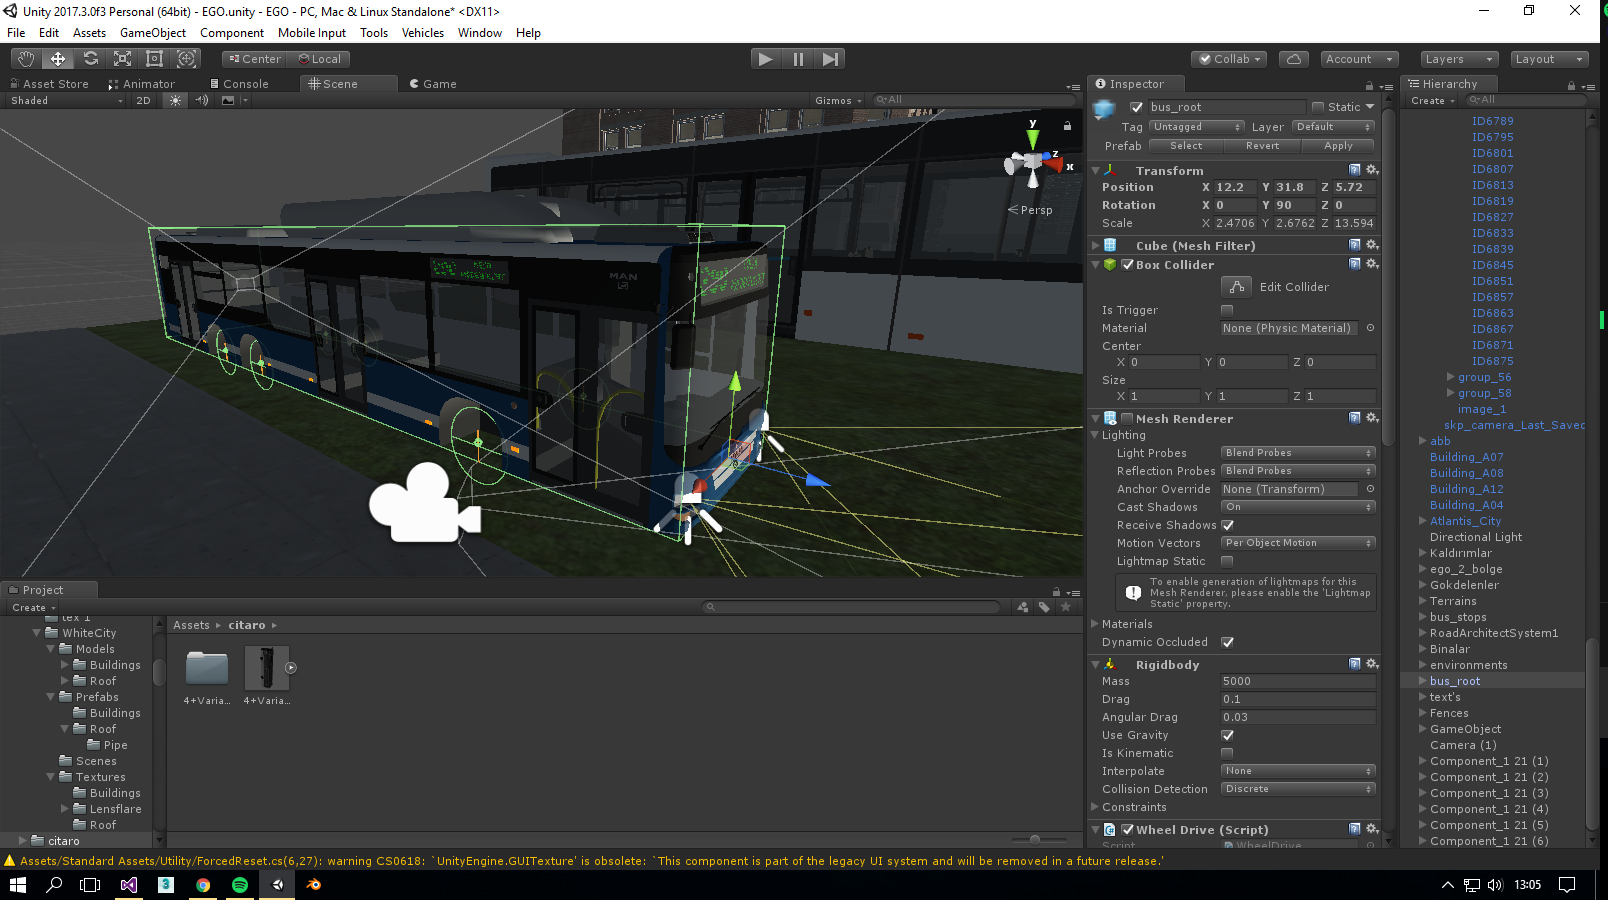1608x900 pixels.
Task: Open the Tag dropdown (Untagged)
Action: [x=1196, y=127]
